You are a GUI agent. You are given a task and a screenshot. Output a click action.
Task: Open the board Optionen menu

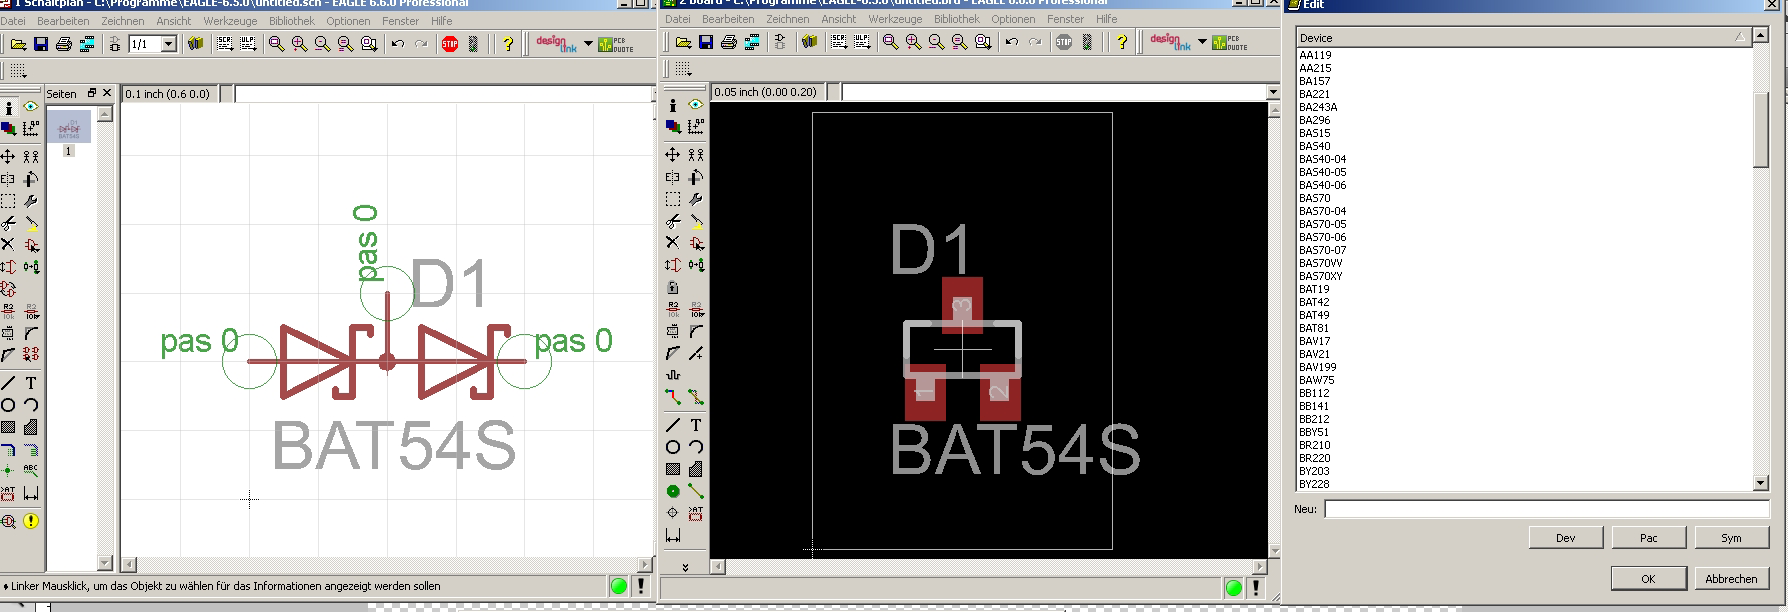[x=1013, y=19]
